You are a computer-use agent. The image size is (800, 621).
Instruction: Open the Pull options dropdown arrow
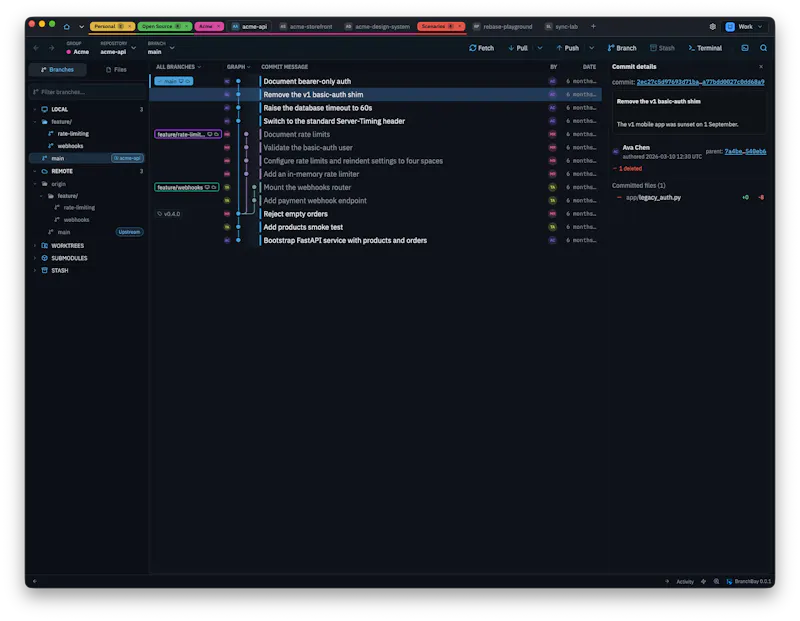[x=540, y=48]
